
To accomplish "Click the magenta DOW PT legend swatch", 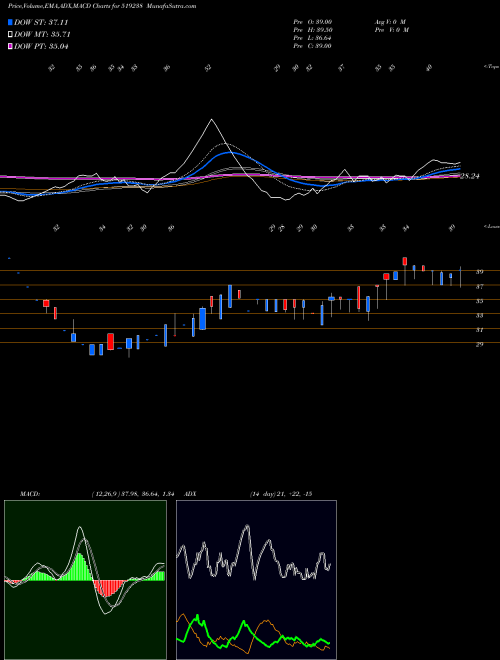I will pyautogui.click(x=11, y=46).
